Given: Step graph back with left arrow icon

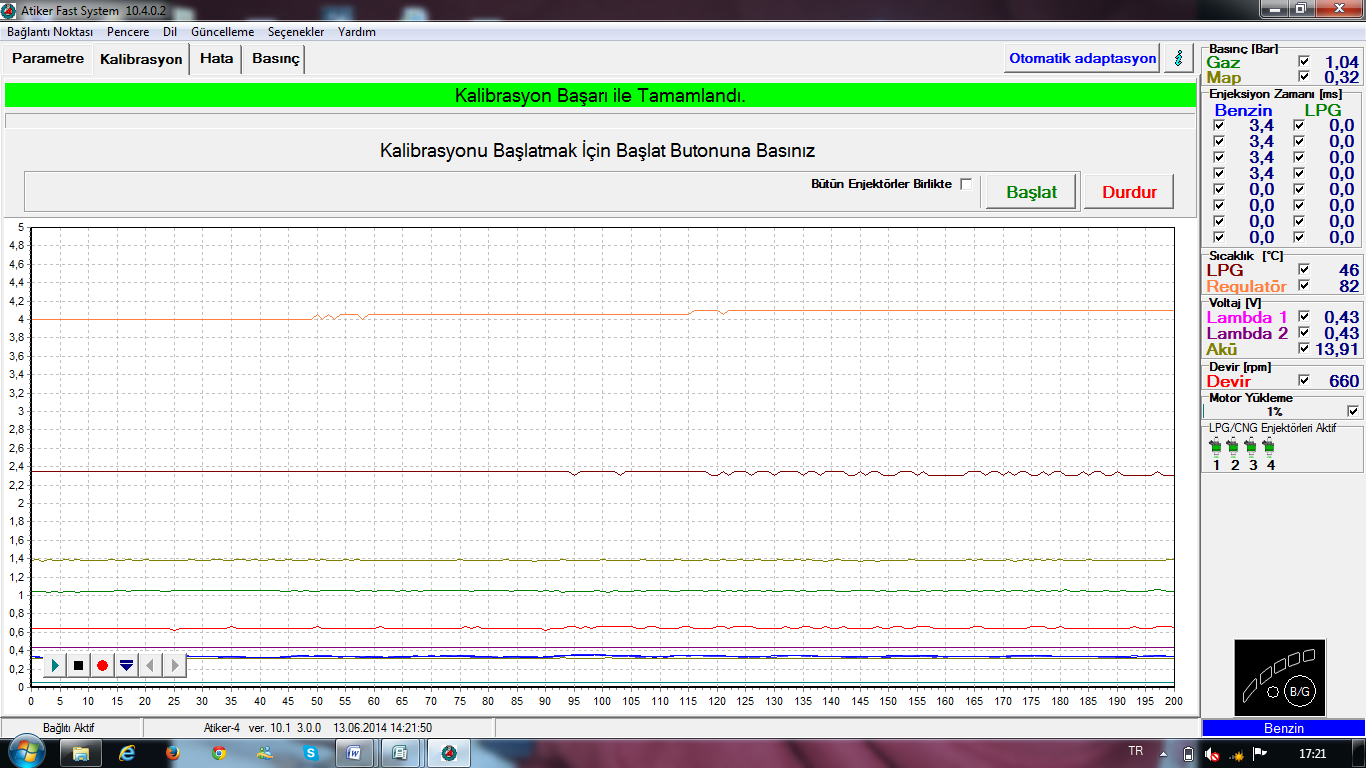Looking at the screenshot, I should coord(150,664).
